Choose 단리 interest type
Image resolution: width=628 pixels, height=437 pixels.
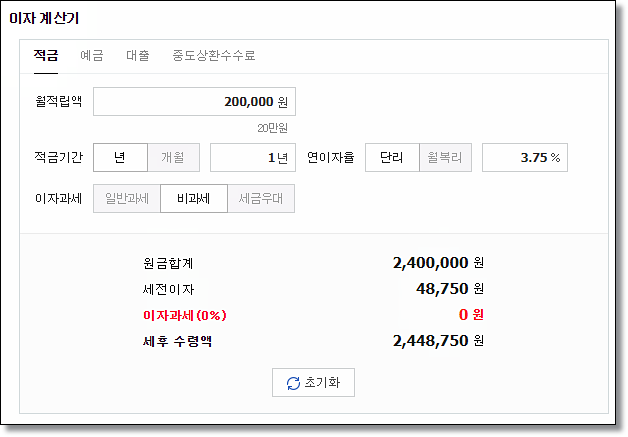392,157
